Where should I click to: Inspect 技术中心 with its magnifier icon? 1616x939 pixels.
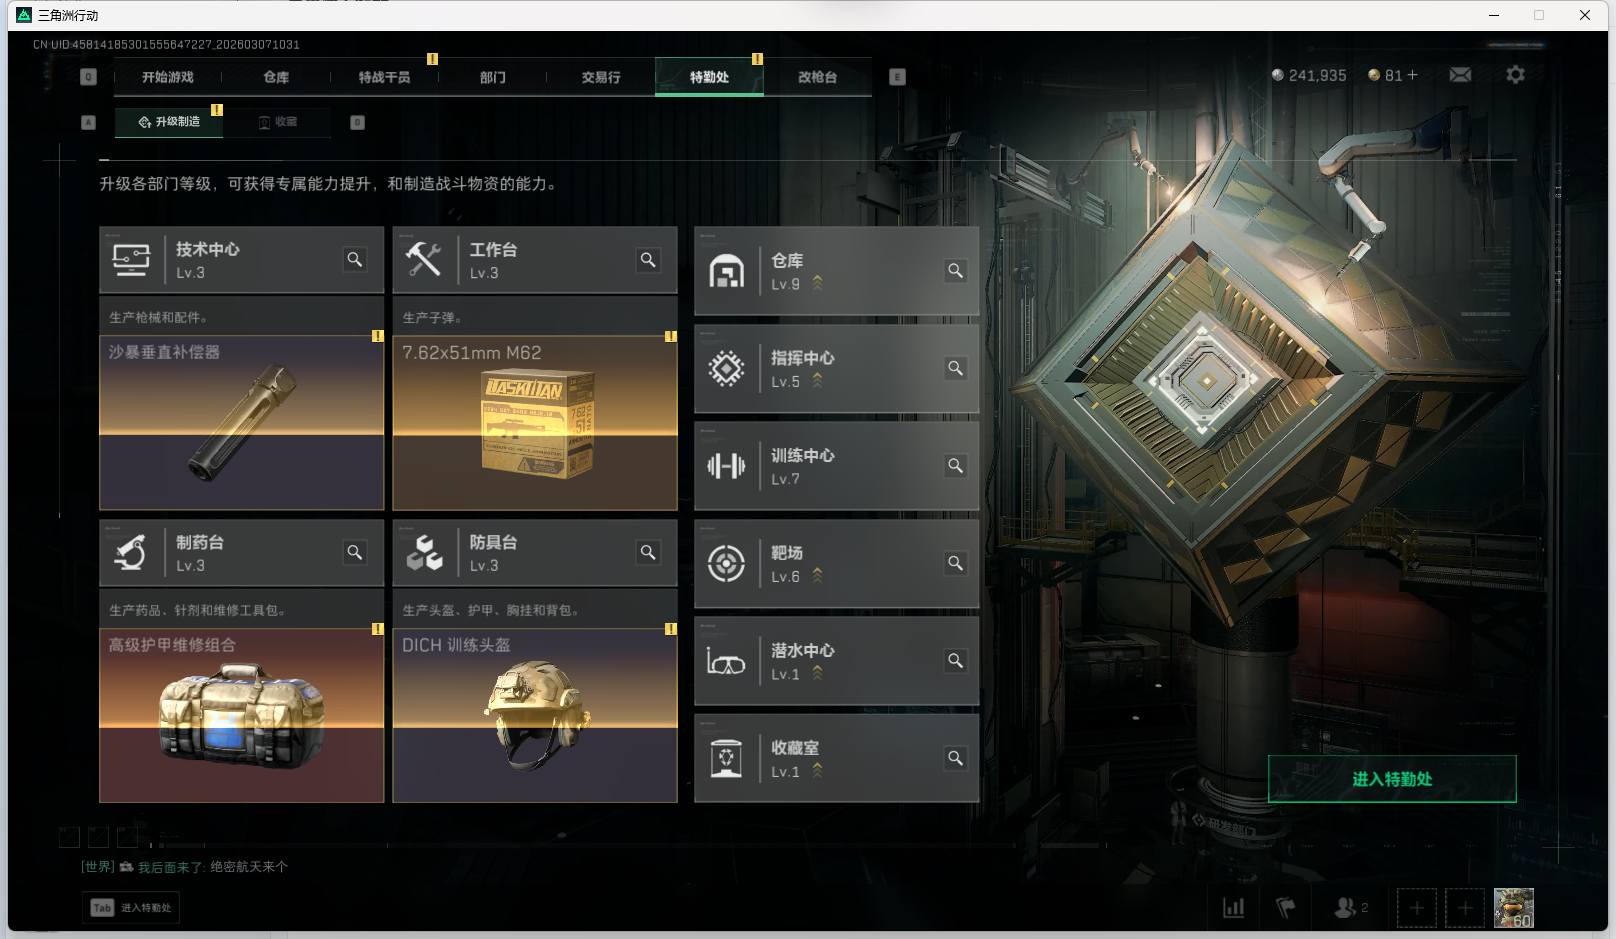coord(354,260)
